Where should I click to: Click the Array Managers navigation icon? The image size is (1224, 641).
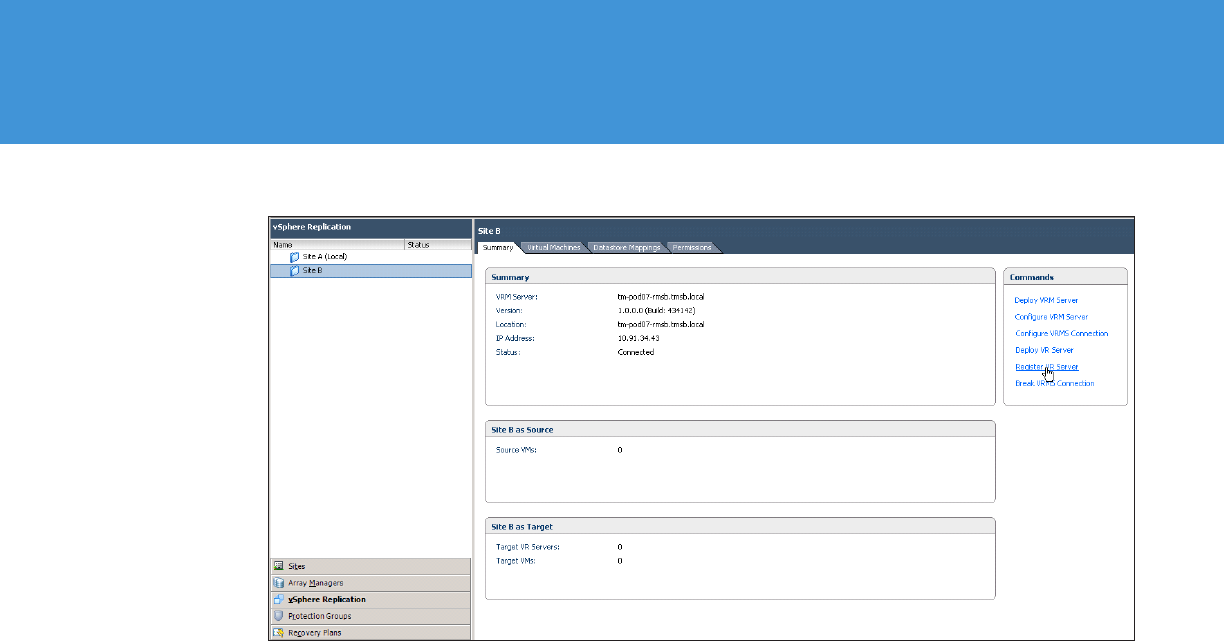(279, 583)
